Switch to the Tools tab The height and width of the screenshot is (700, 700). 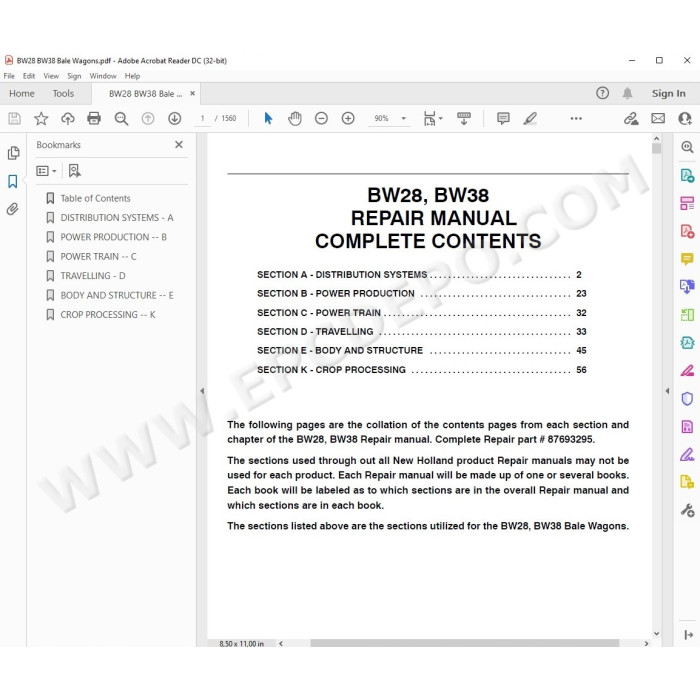[63, 93]
